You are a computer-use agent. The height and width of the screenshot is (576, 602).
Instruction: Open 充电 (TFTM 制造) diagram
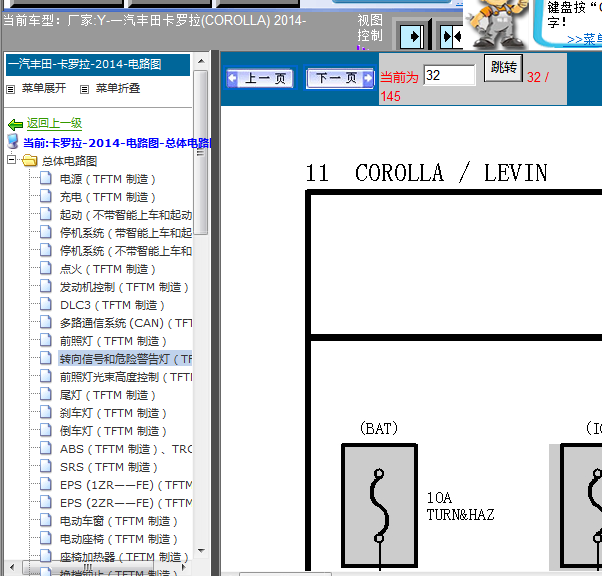pyautogui.click(x=108, y=197)
